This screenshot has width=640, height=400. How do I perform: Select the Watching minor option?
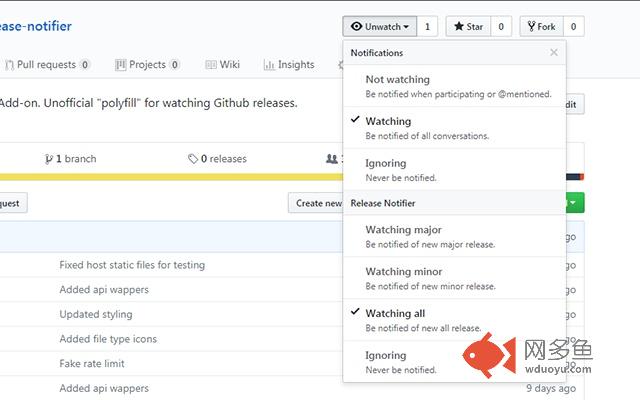455,278
